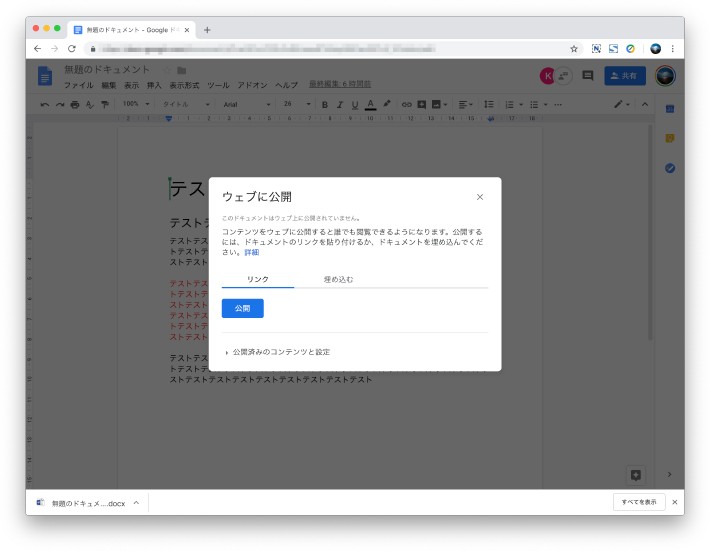Screen dimensions: 710x551
Task: Open the text alignment dropdown
Action: (x=465, y=105)
